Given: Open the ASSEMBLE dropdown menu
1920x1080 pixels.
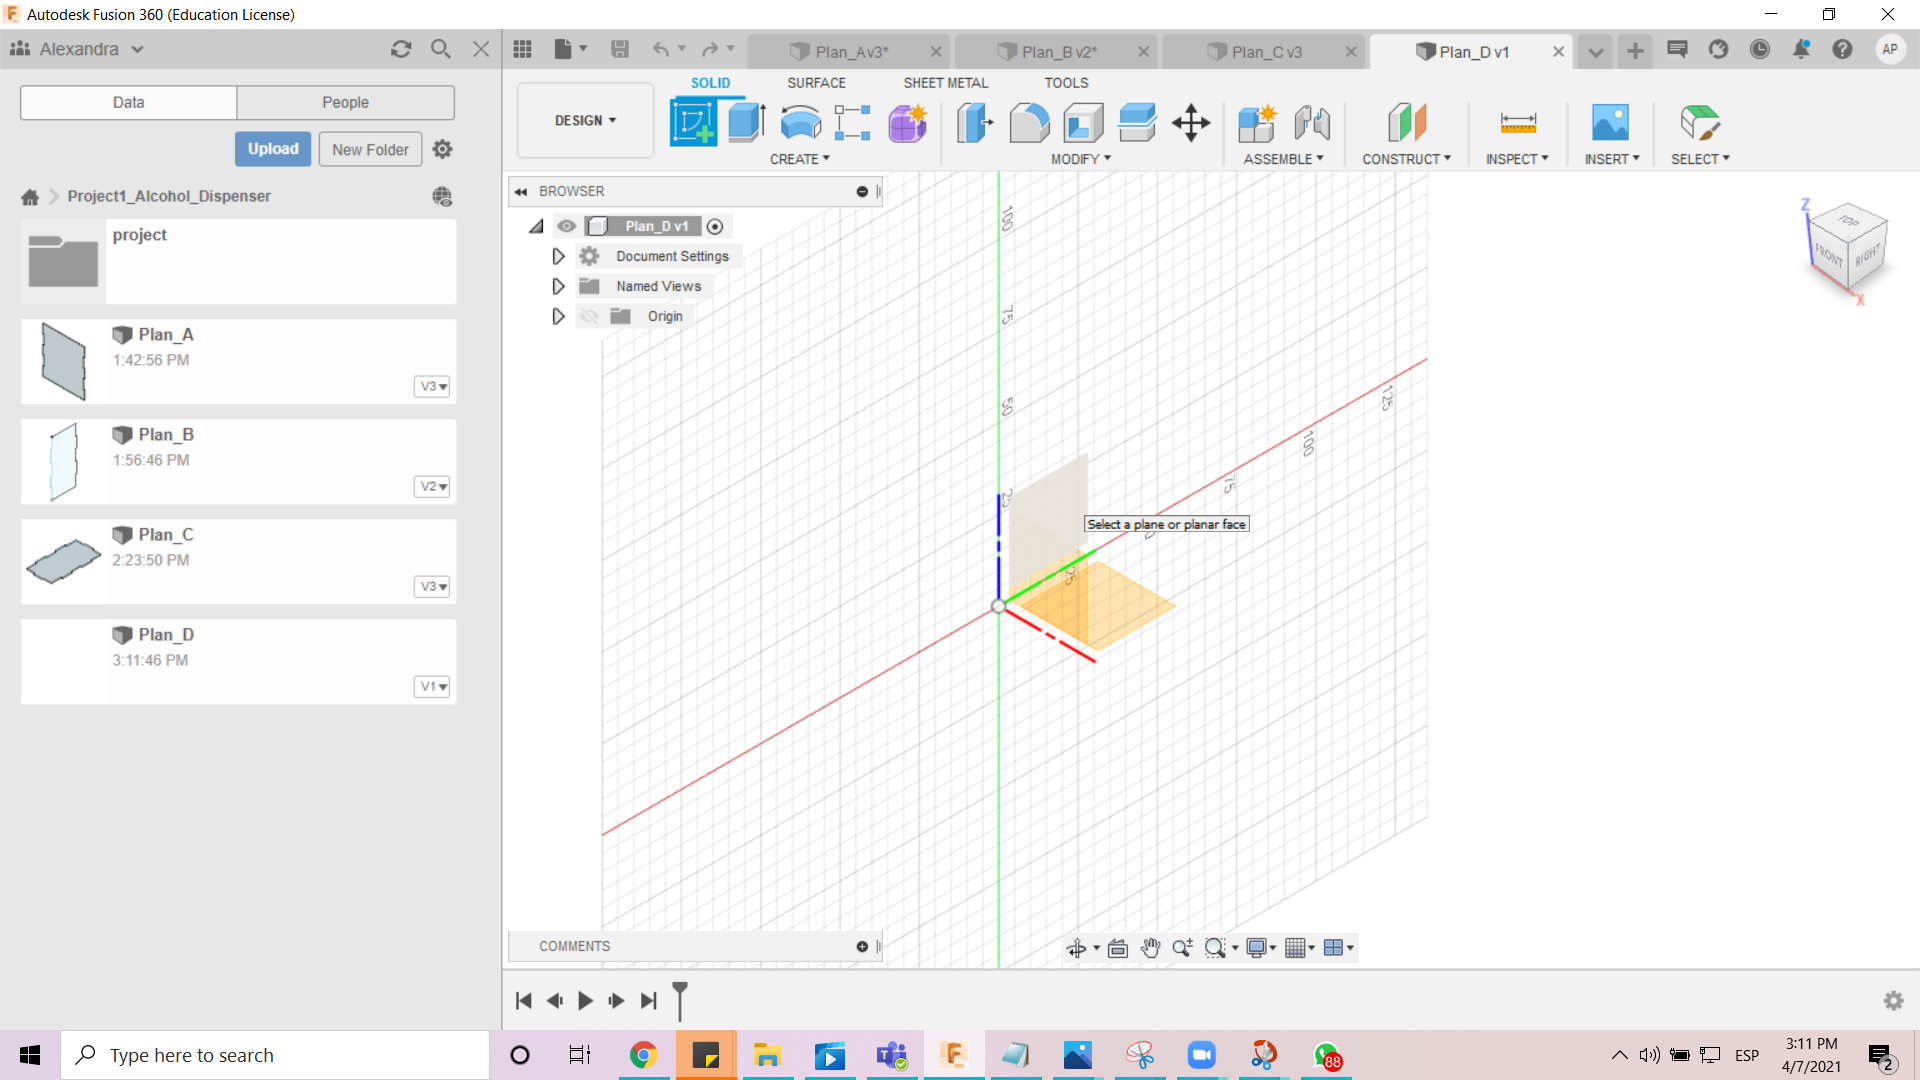Looking at the screenshot, I should (x=1283, y=159).
